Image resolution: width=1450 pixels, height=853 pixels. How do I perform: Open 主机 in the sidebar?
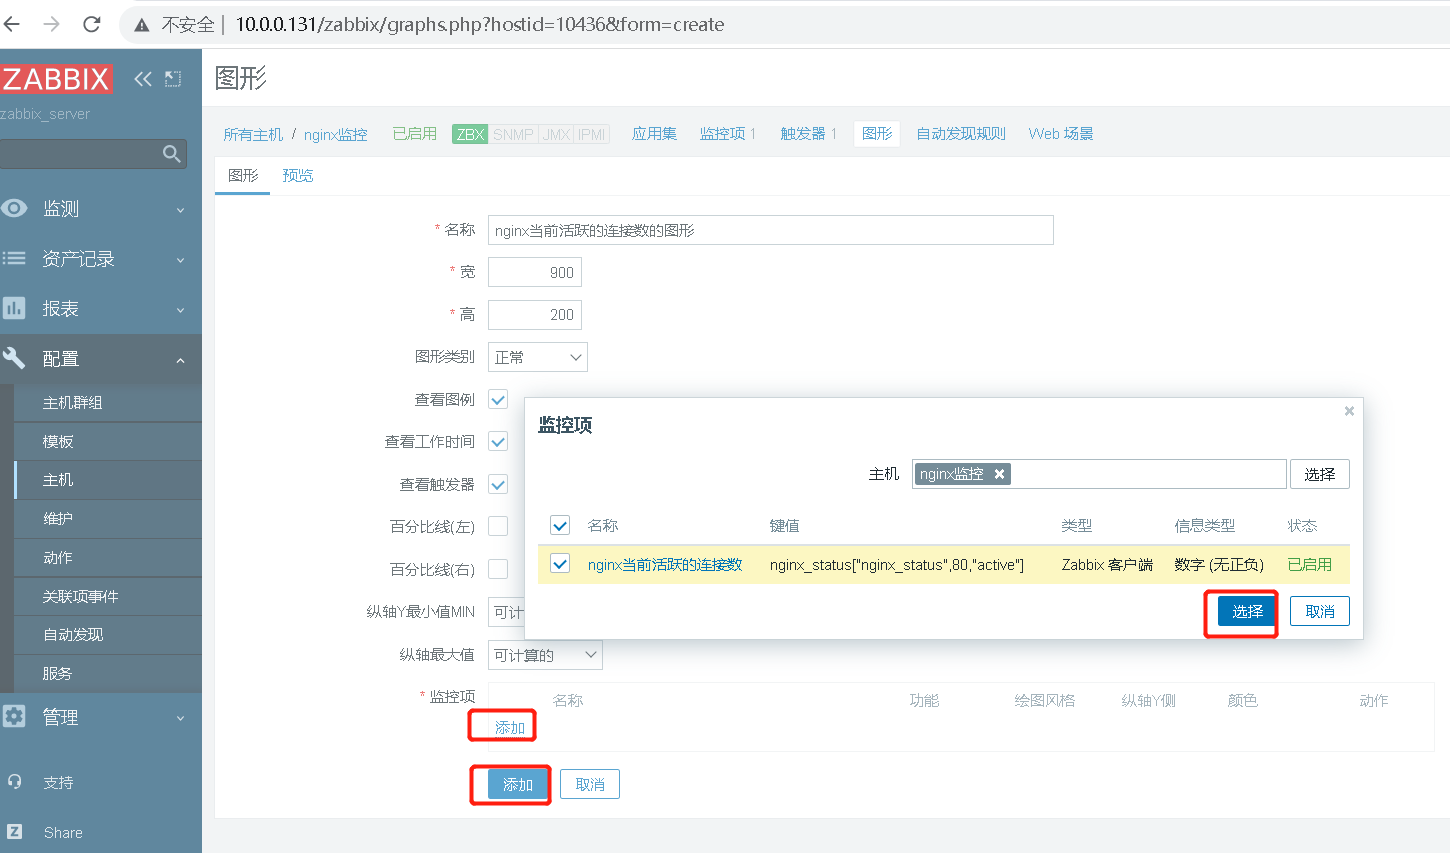click(108, 480)
